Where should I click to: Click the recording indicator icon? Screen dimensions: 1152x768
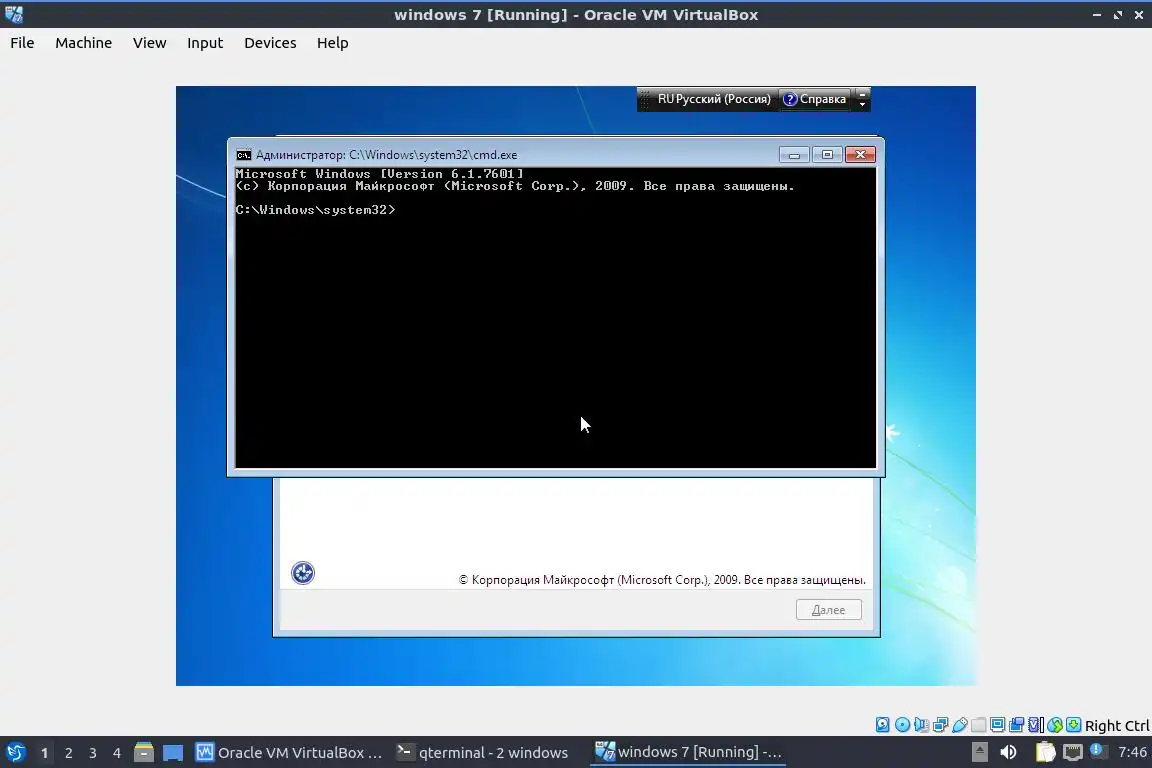coord(1017,725)
